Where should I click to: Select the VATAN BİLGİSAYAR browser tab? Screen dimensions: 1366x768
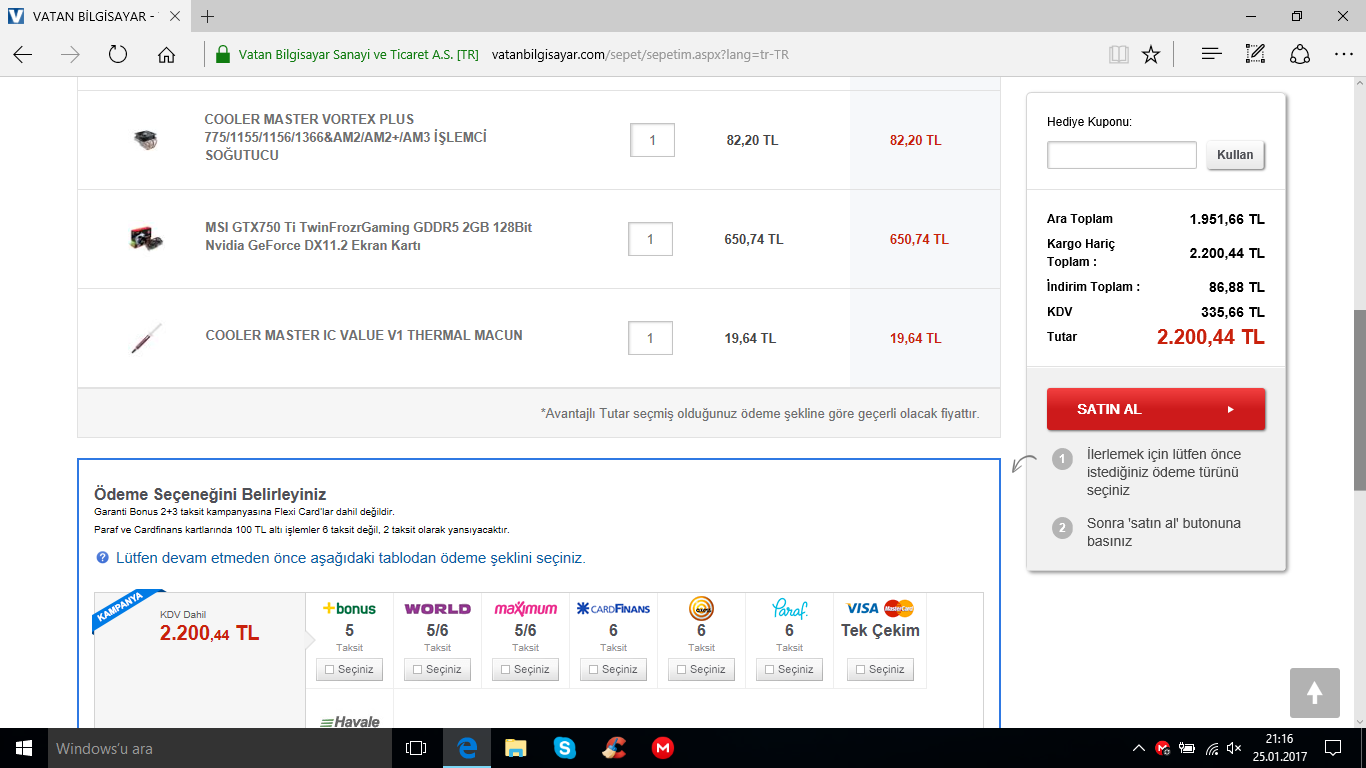(x=93, y=17)
